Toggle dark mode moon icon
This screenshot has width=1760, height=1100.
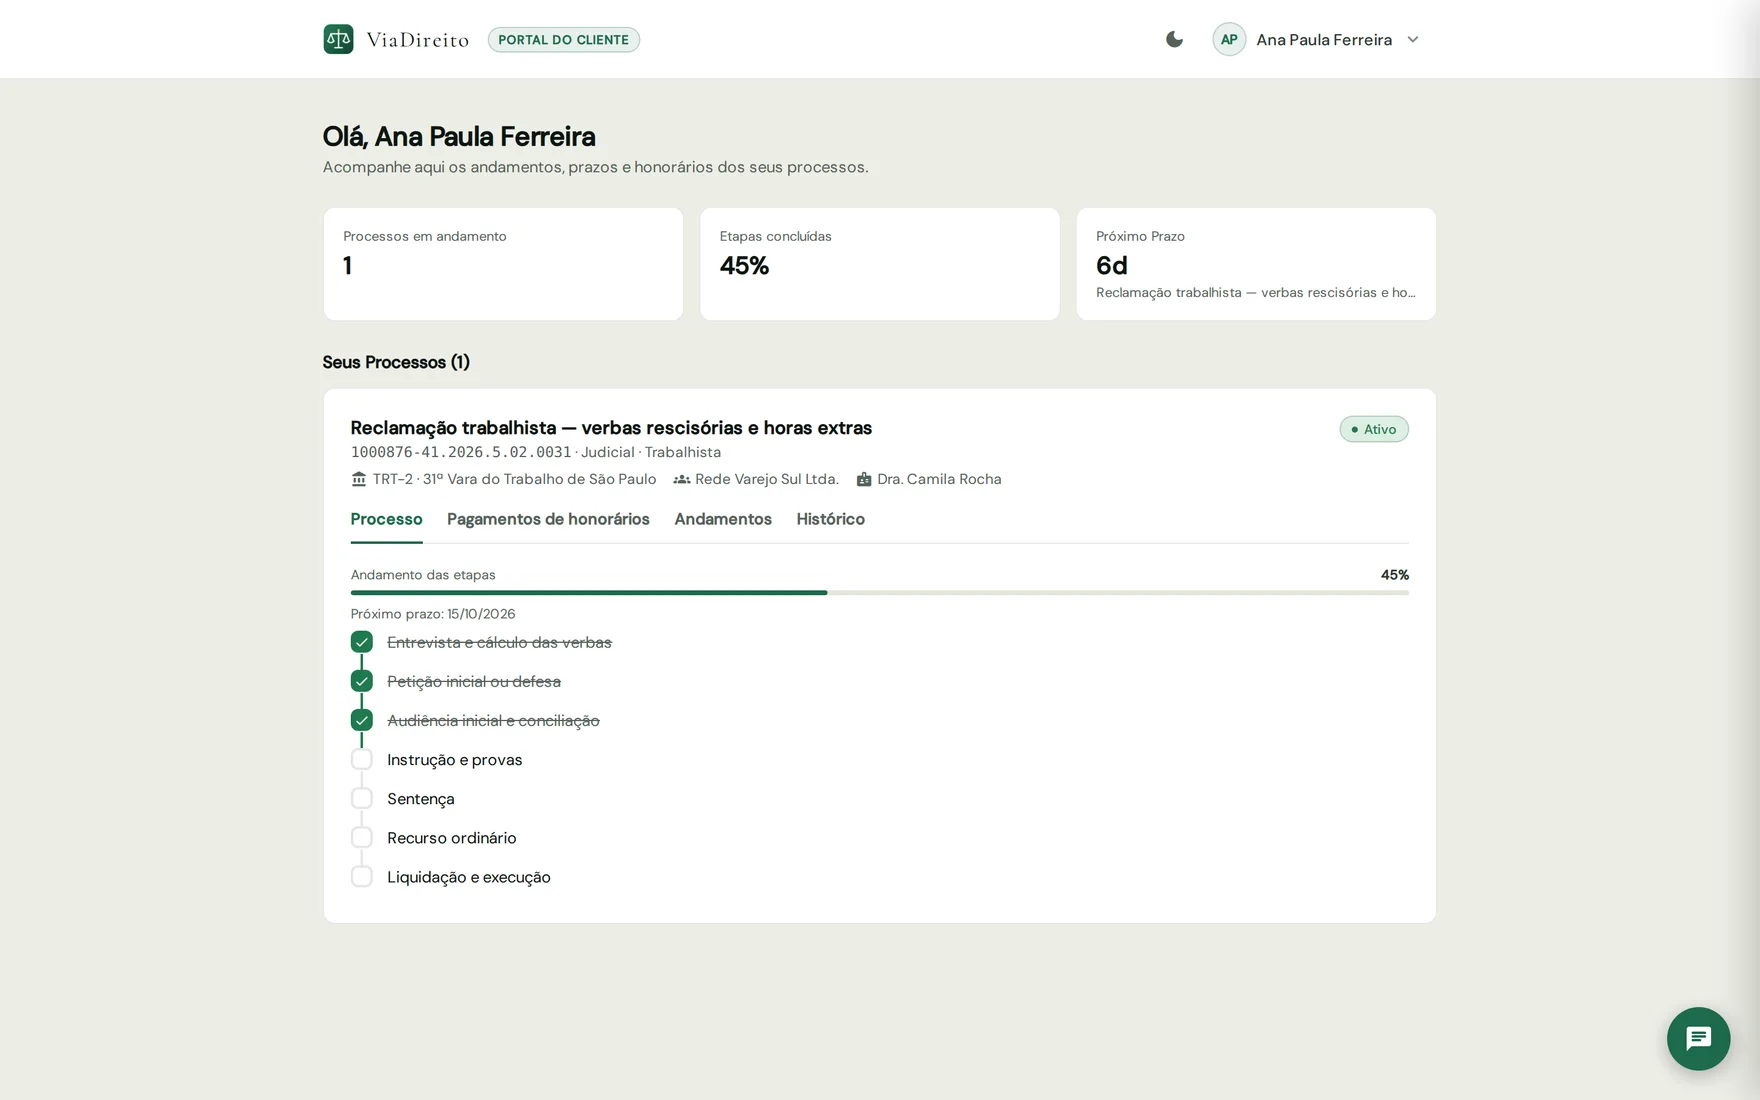[x=1174, y=39]
